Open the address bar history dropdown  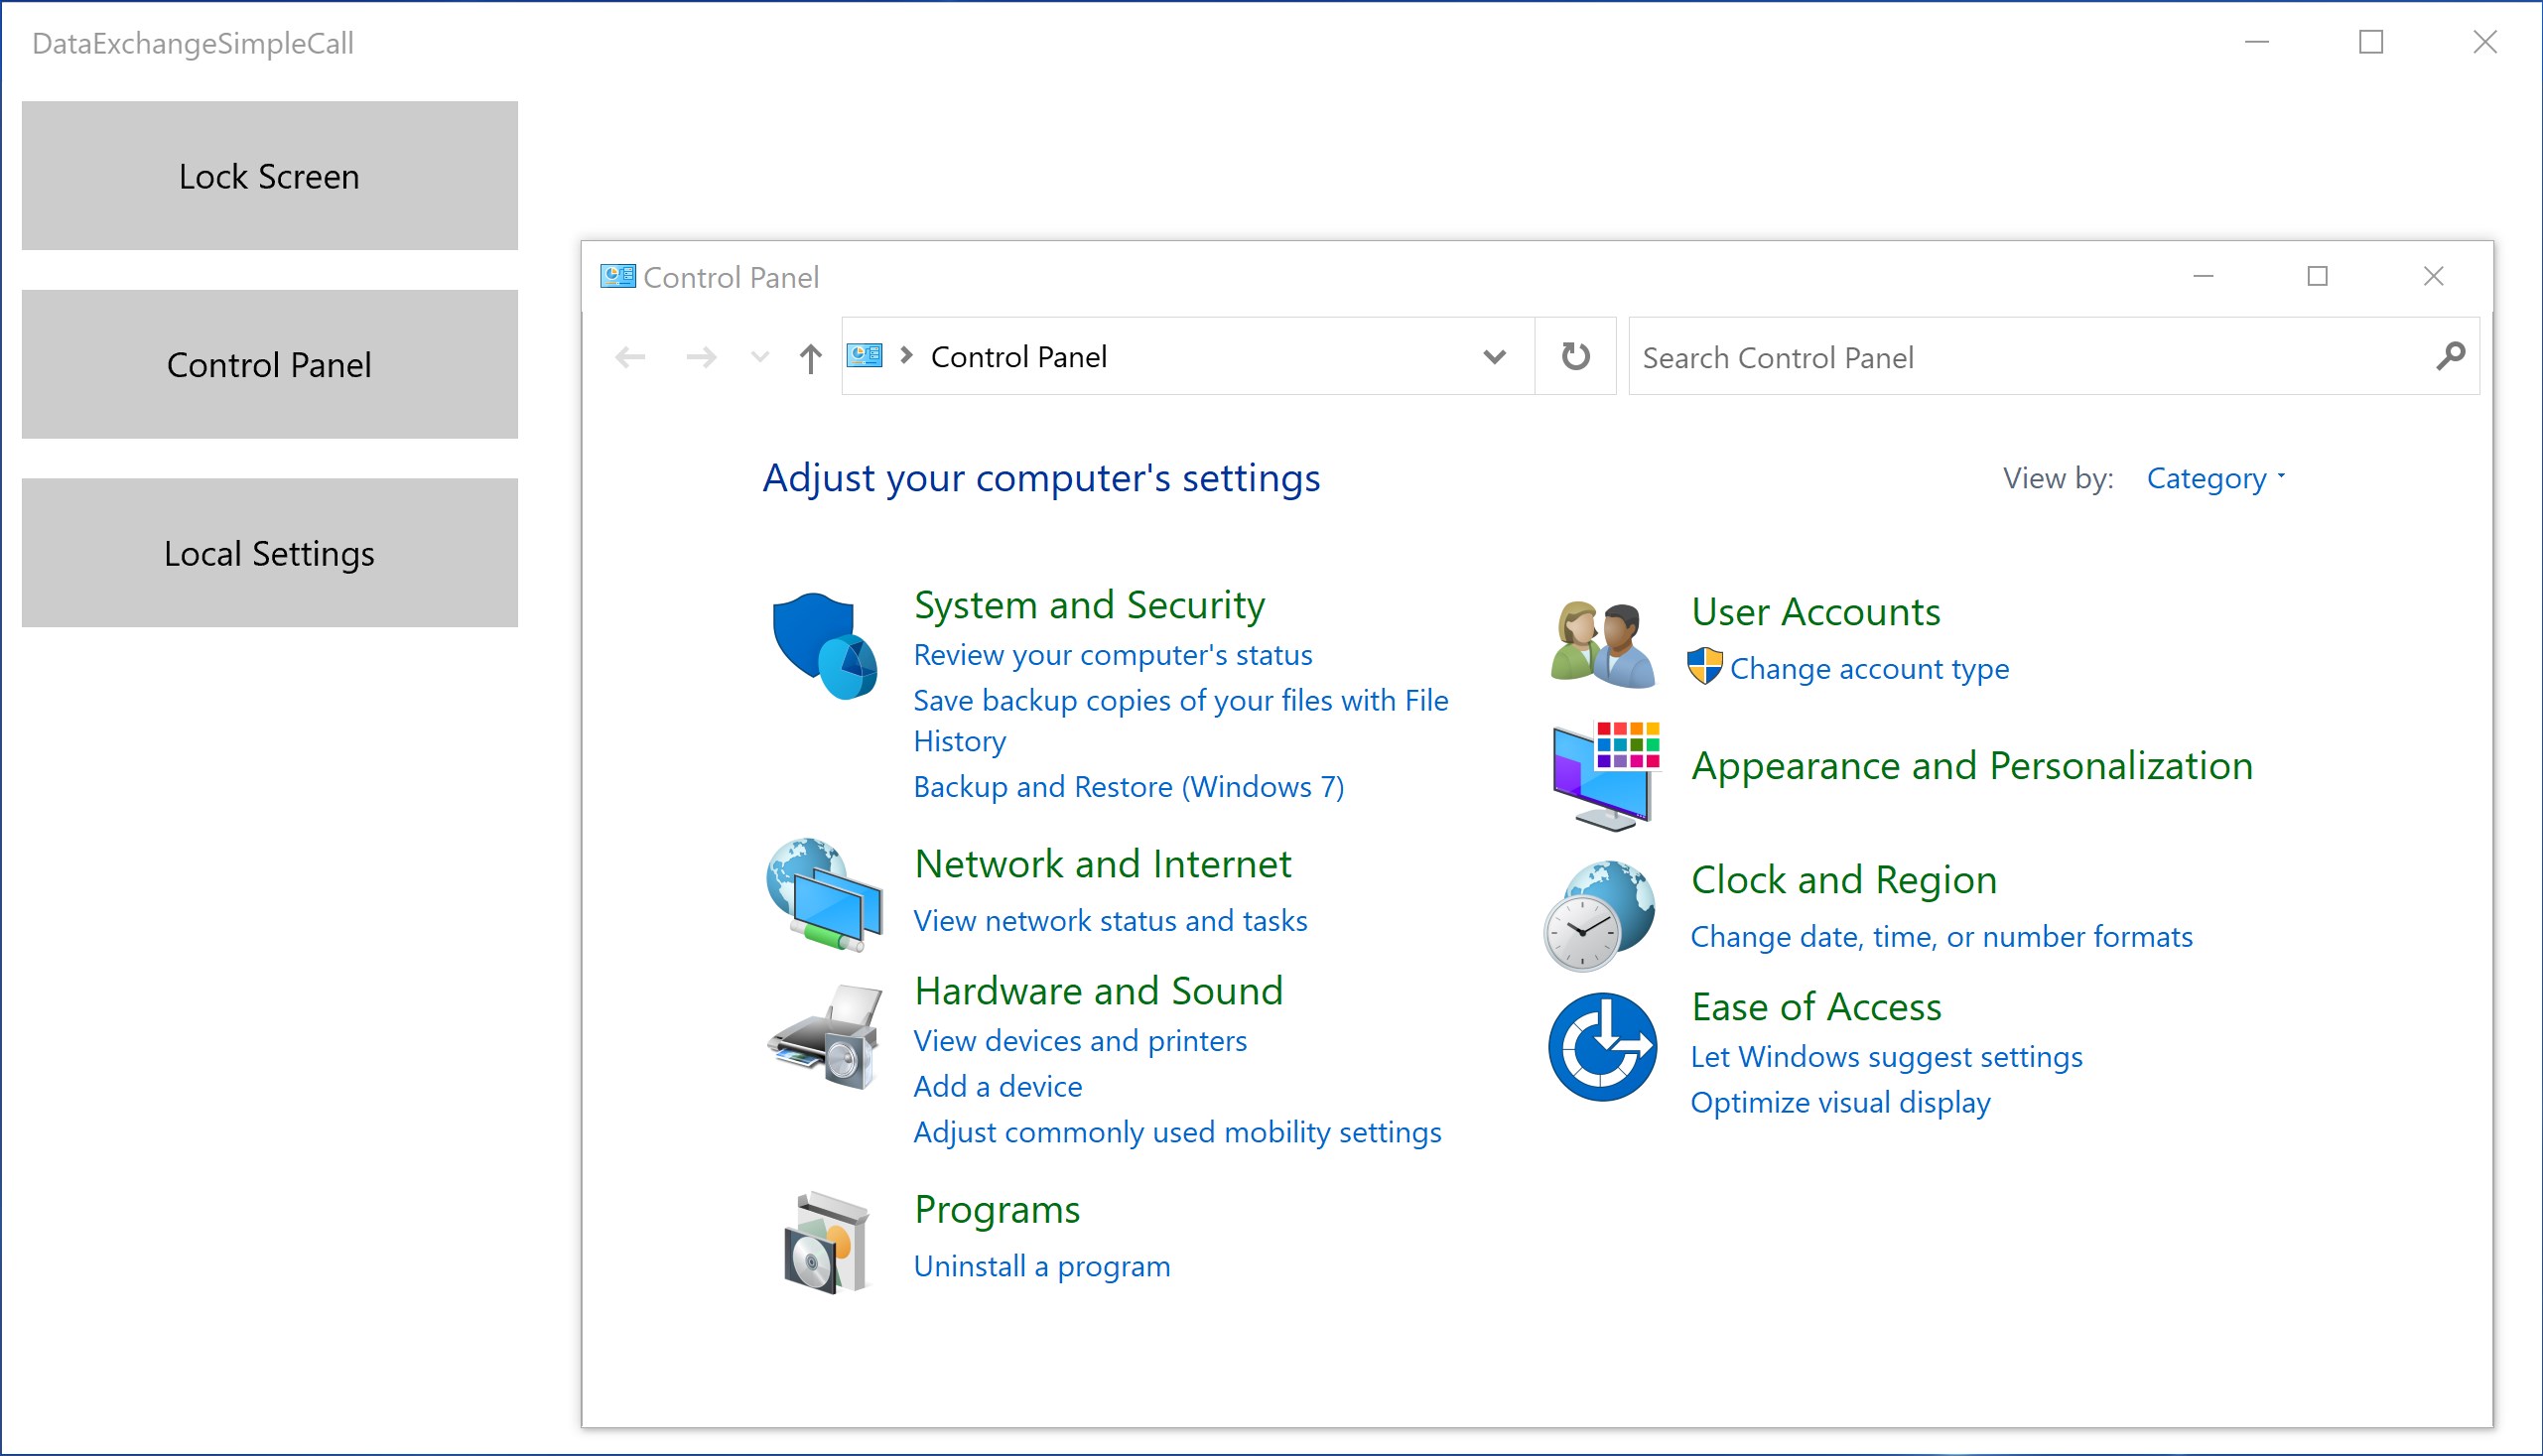[x=1494, y=356]
